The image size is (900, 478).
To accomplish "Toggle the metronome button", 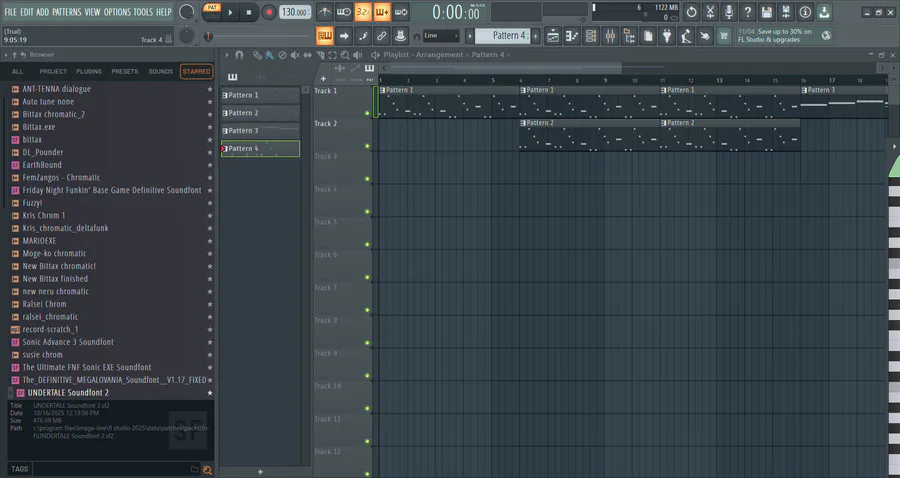I will (x=324, y=12).
